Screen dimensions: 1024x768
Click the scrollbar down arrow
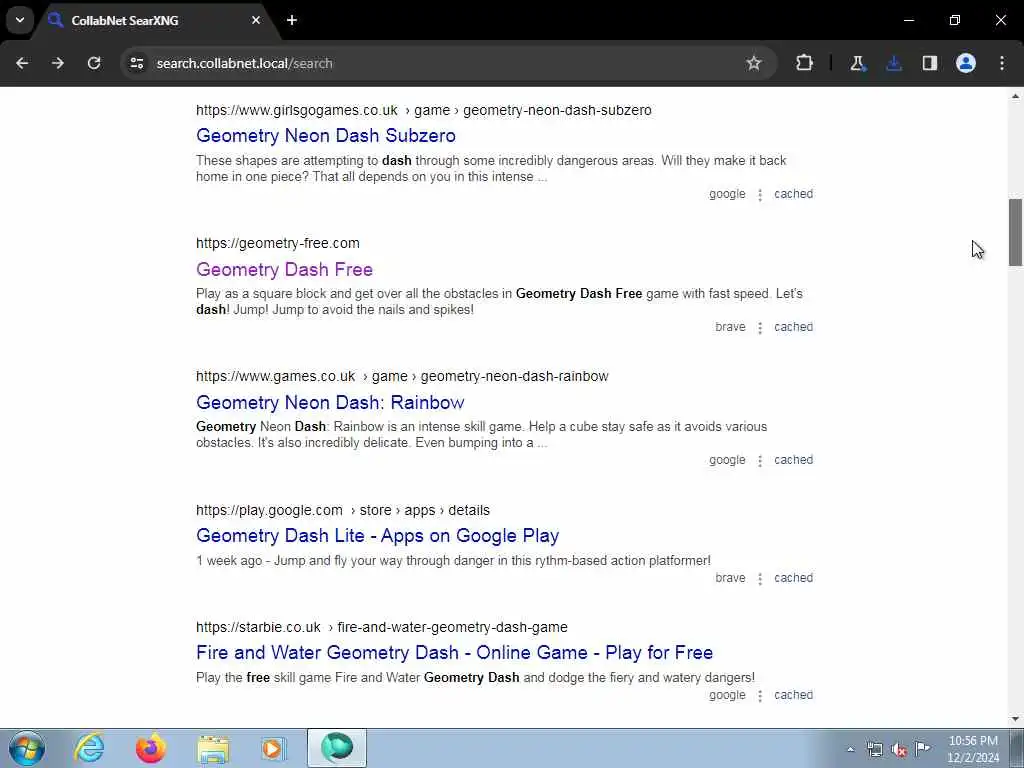[1015, 719]
